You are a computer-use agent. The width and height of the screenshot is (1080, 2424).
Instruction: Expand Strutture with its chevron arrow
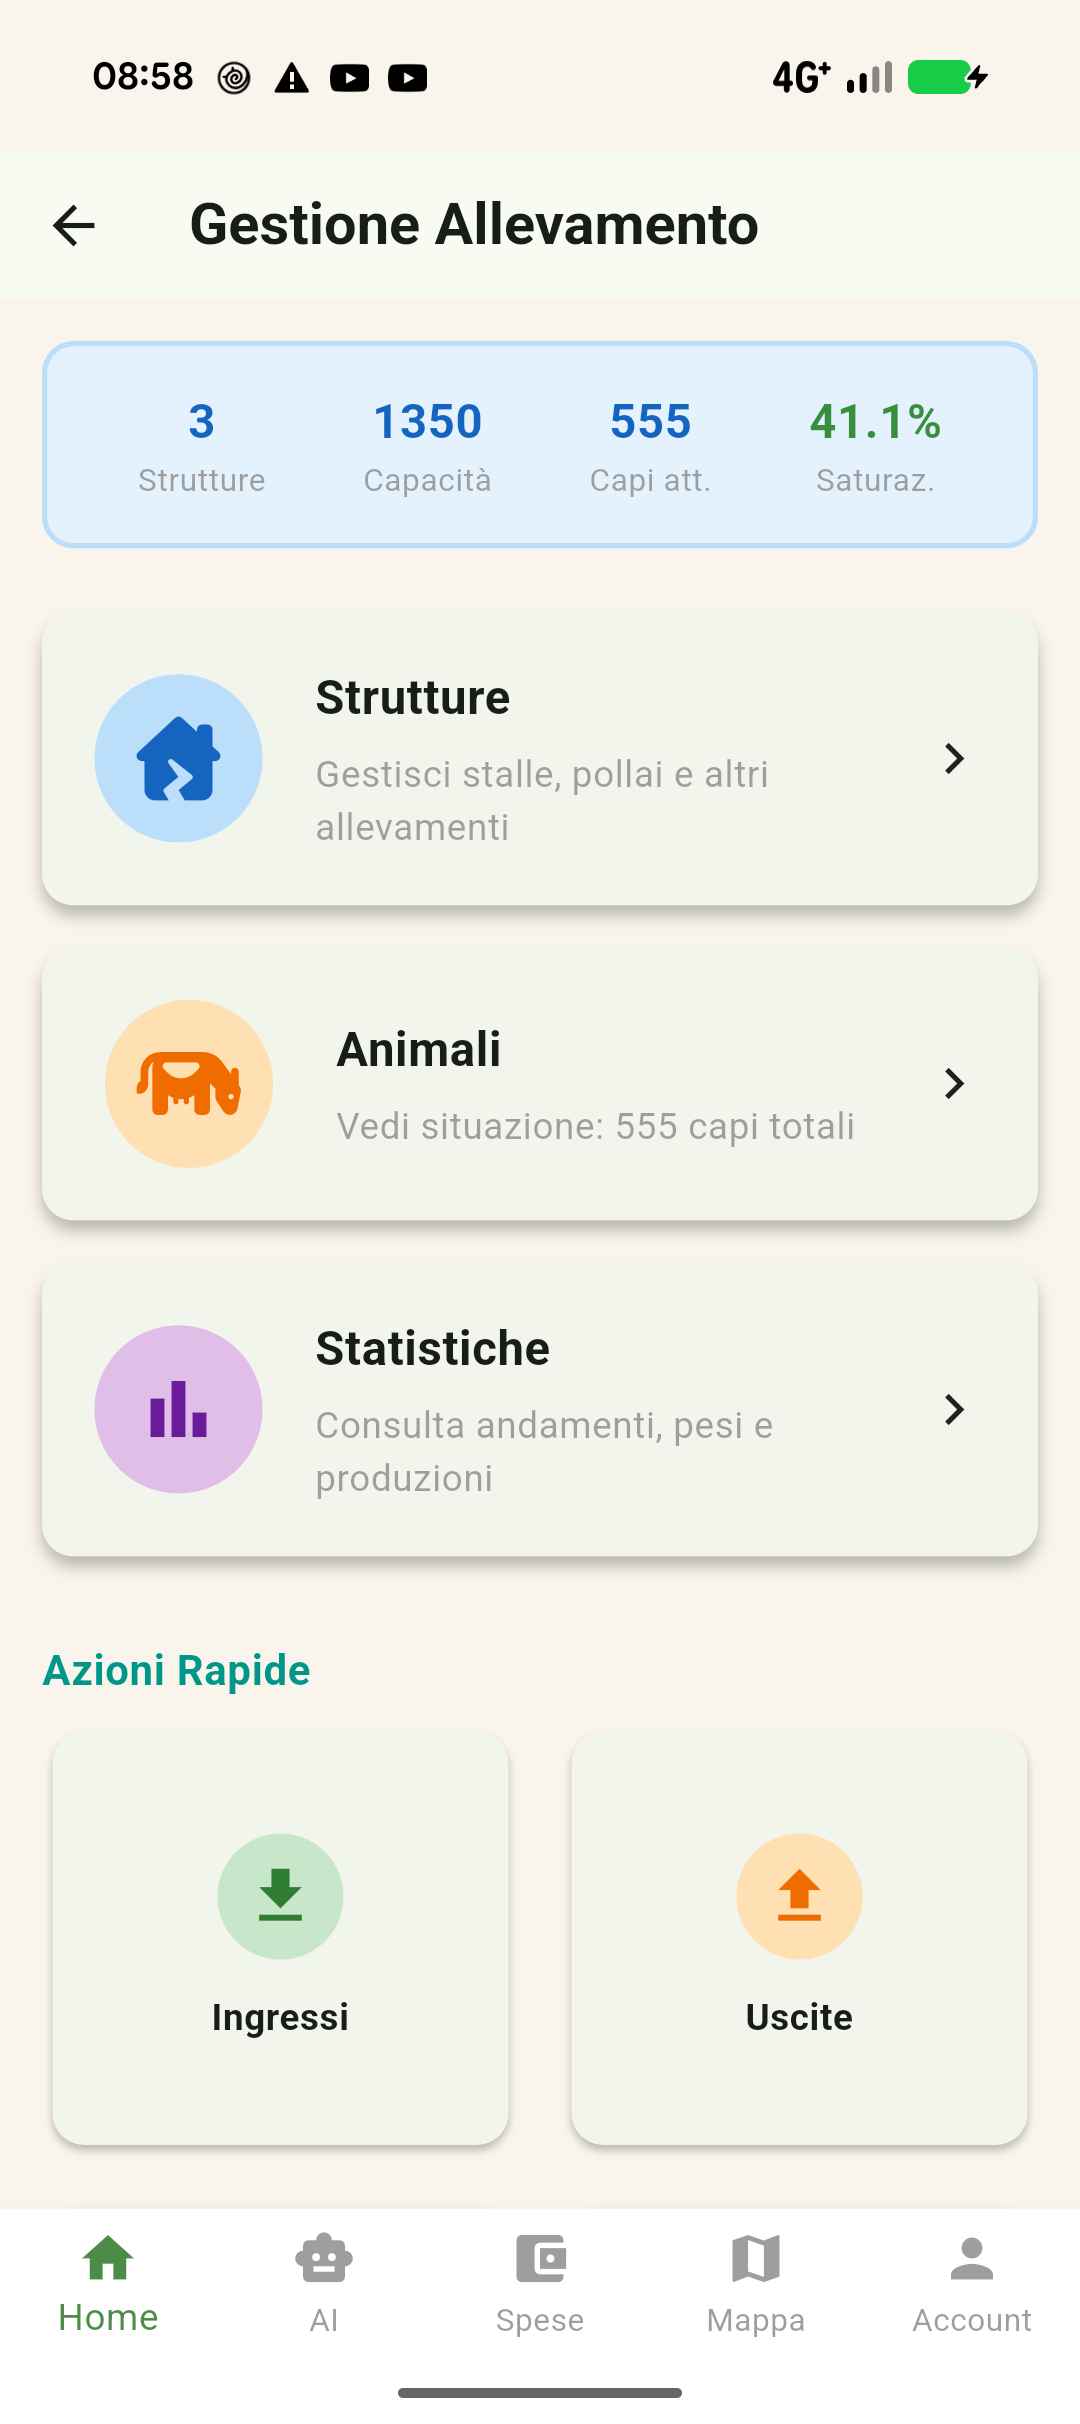tap(954, 758)
